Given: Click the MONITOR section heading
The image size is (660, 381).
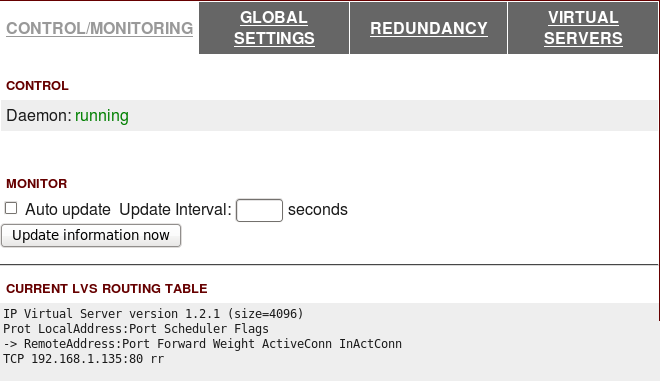Looking at the screenshot, I should [x=37, y=184].
